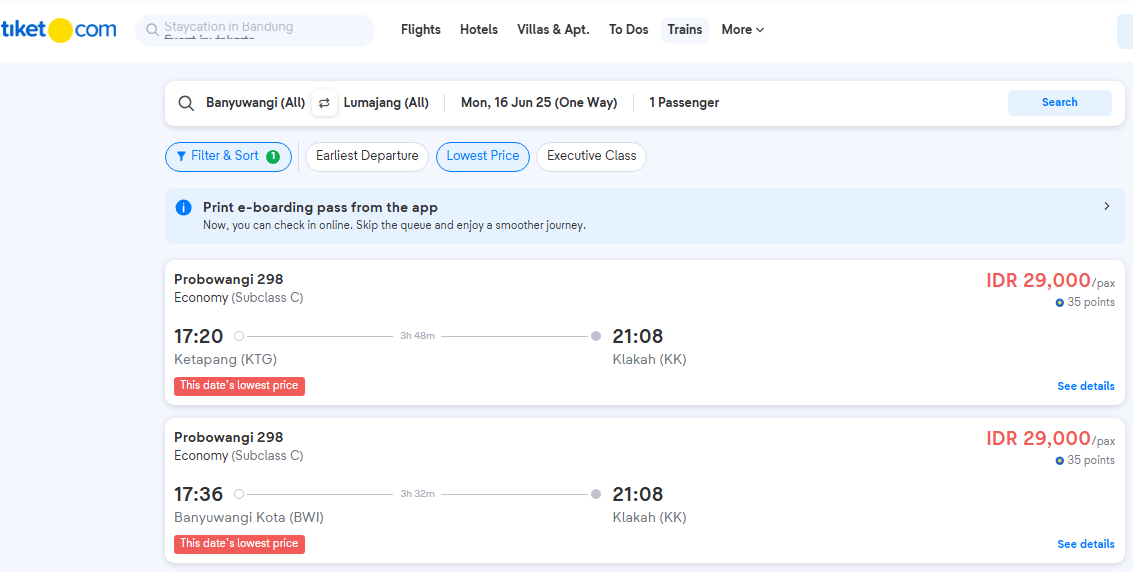Click the swap origin-destination arrows icon
1133x572 pixels.
click(x=324, y=103)
